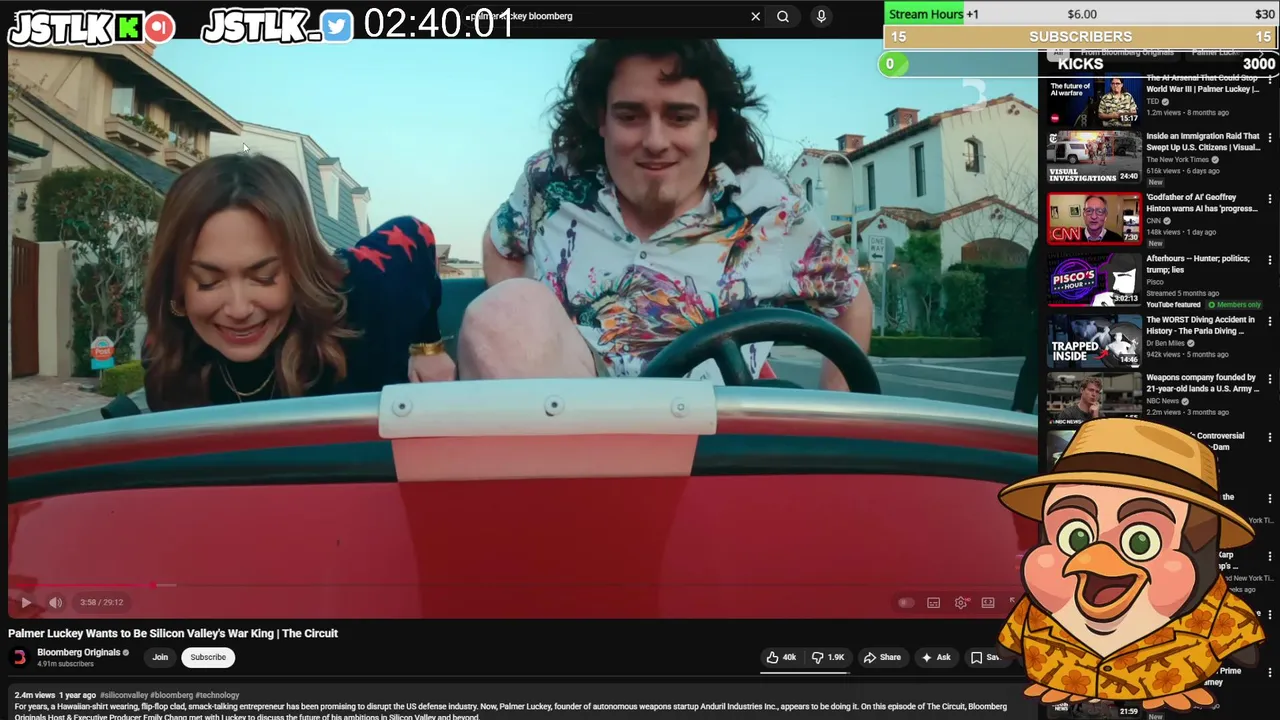Clear the search box with the X icon

pos(755,16)
